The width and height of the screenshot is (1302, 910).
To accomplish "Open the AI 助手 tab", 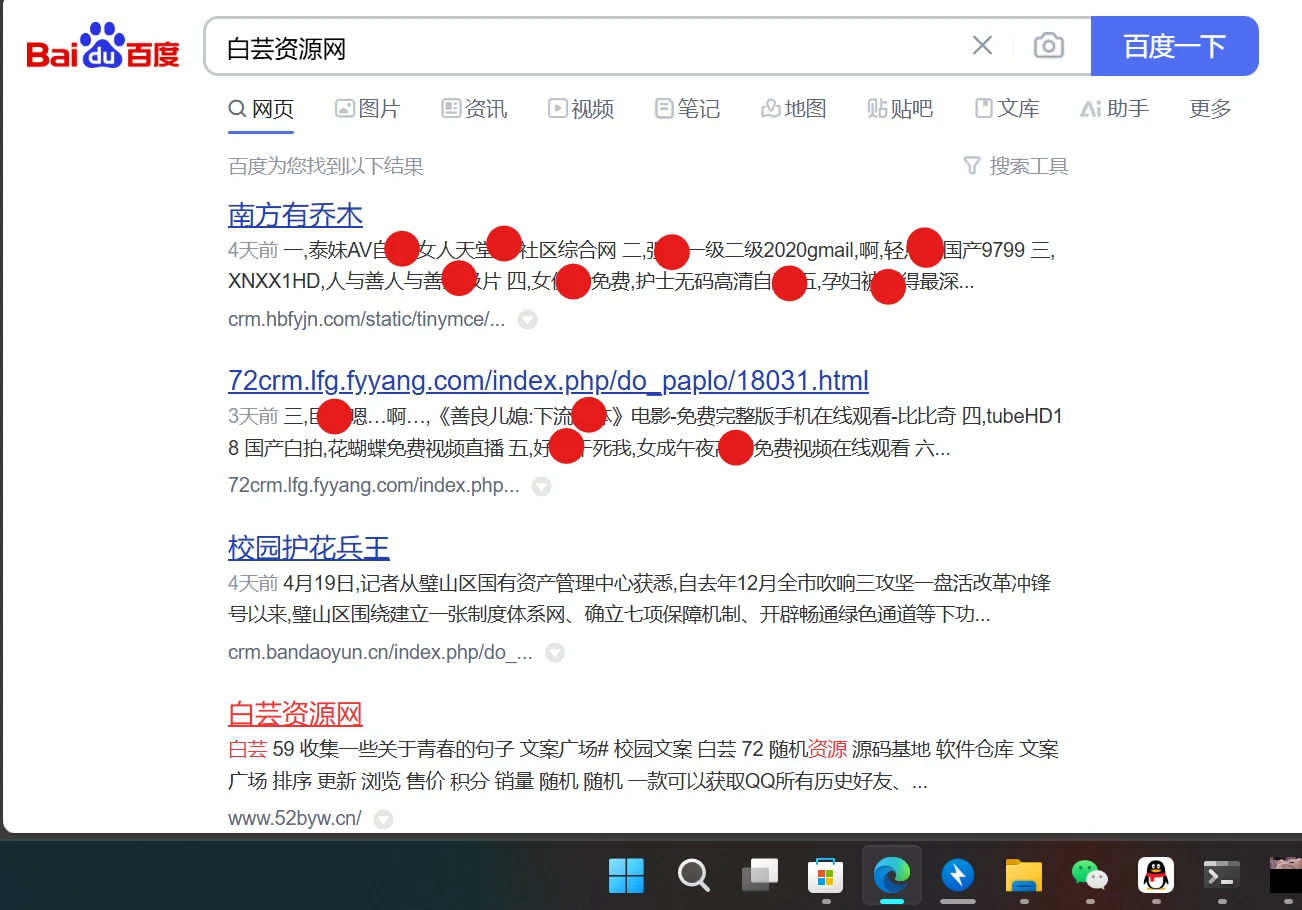I will (x=1114, y=109).
